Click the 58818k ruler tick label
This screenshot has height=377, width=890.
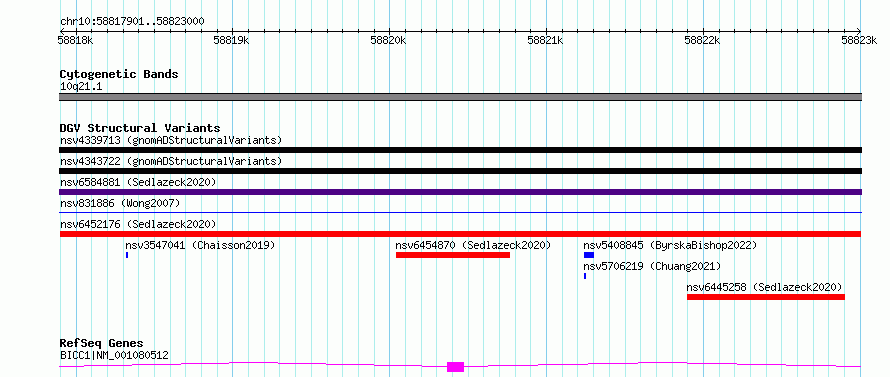[75, 40]
